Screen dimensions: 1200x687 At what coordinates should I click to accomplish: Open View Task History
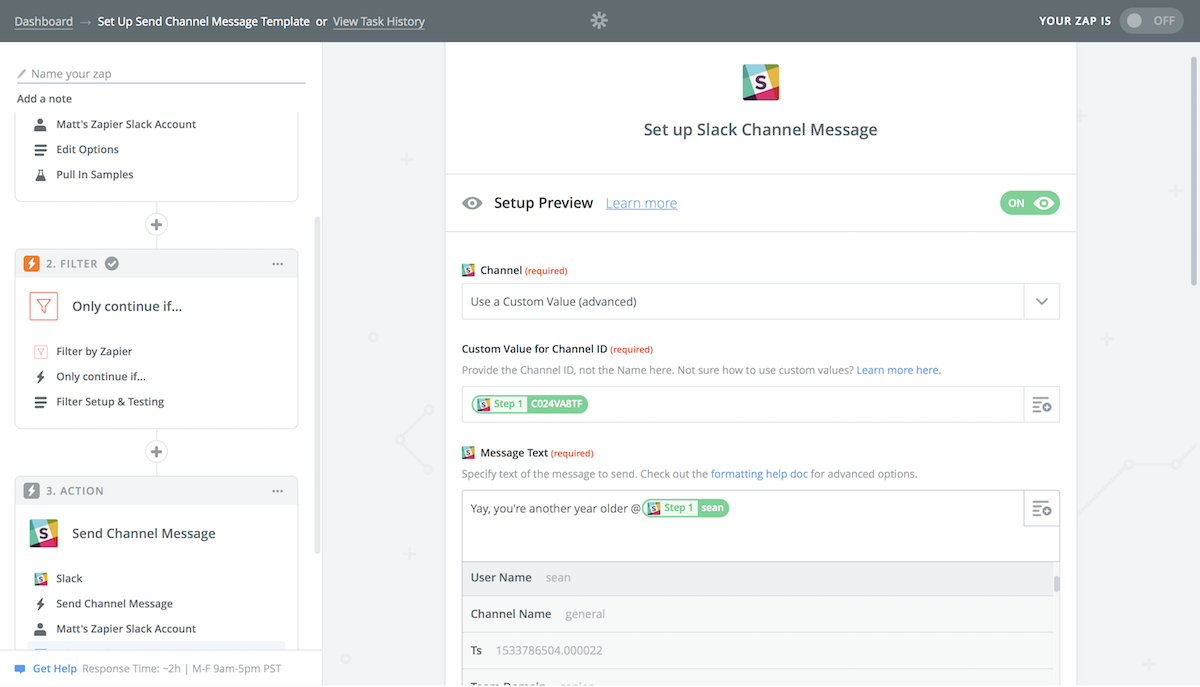pyautogui.click(x=378, y=21)
